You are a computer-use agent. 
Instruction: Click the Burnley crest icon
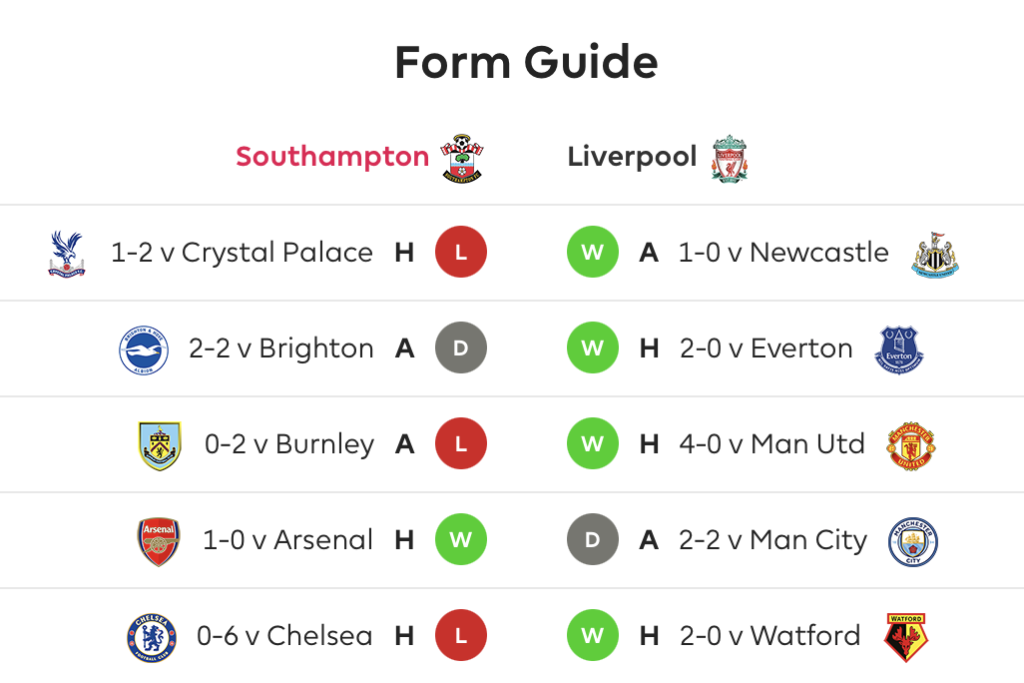(x=159, y=446)
